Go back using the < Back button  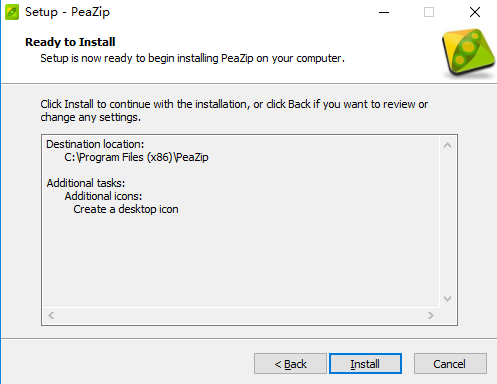(290, 364)
